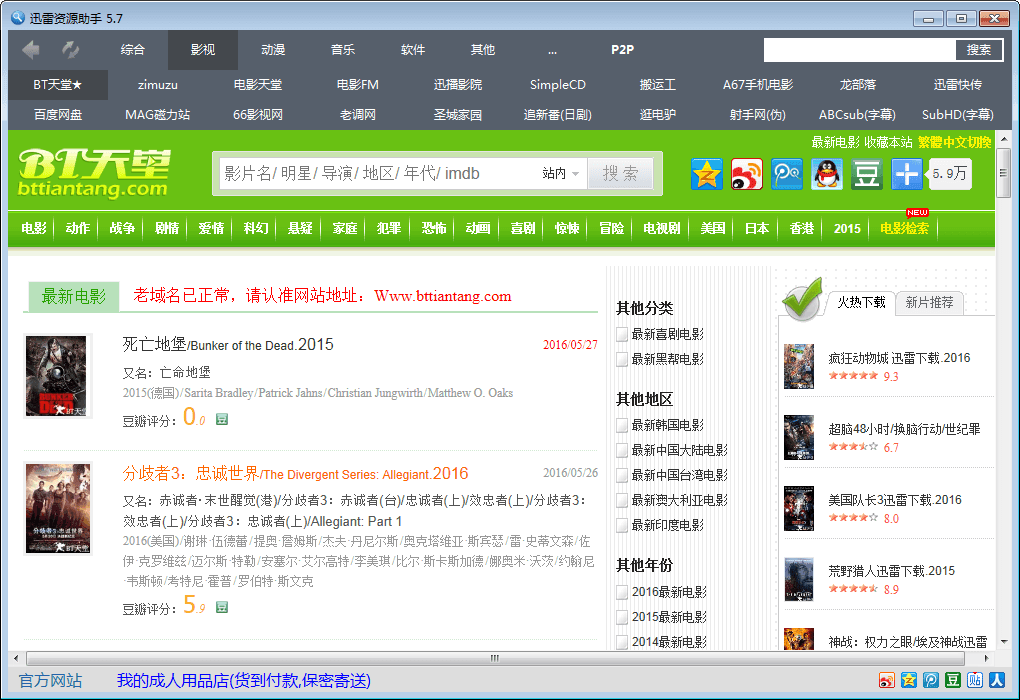Enable the 2016最新电影 checkbox
This screenshot has width=1020, height=700.
point(622,592)
